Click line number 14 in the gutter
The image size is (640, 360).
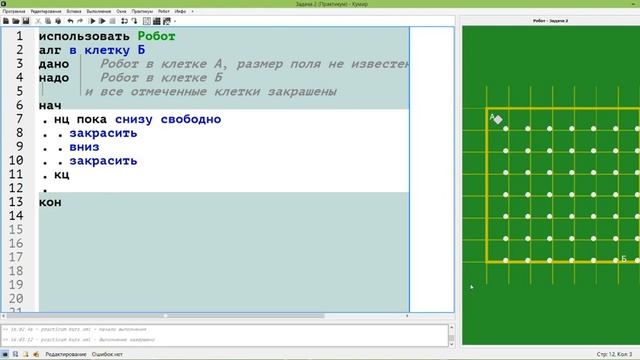coord(16,216)
